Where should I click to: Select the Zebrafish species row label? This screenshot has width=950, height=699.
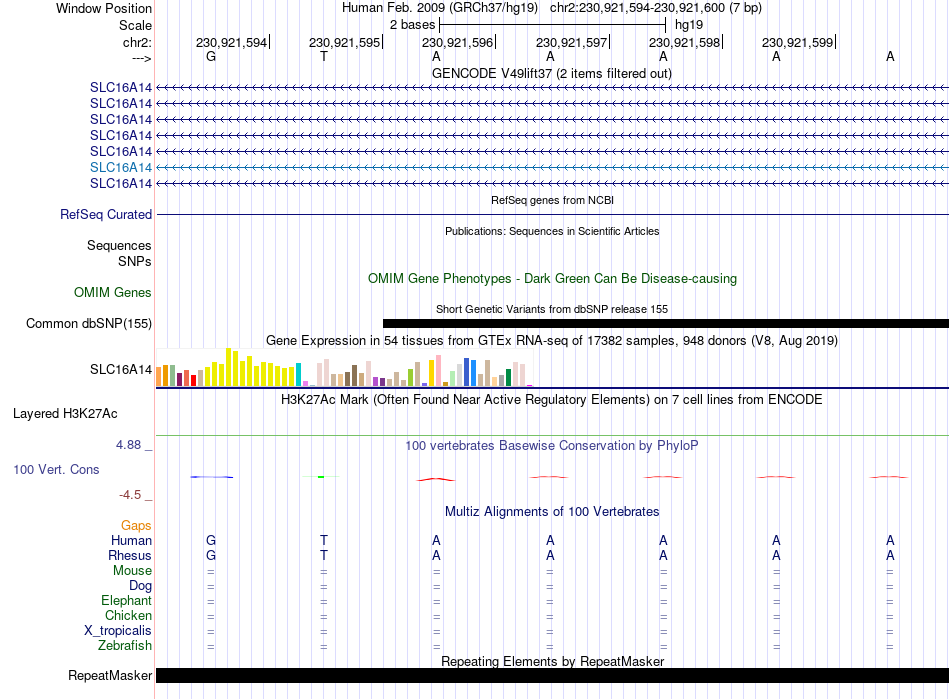coord(125,646)
